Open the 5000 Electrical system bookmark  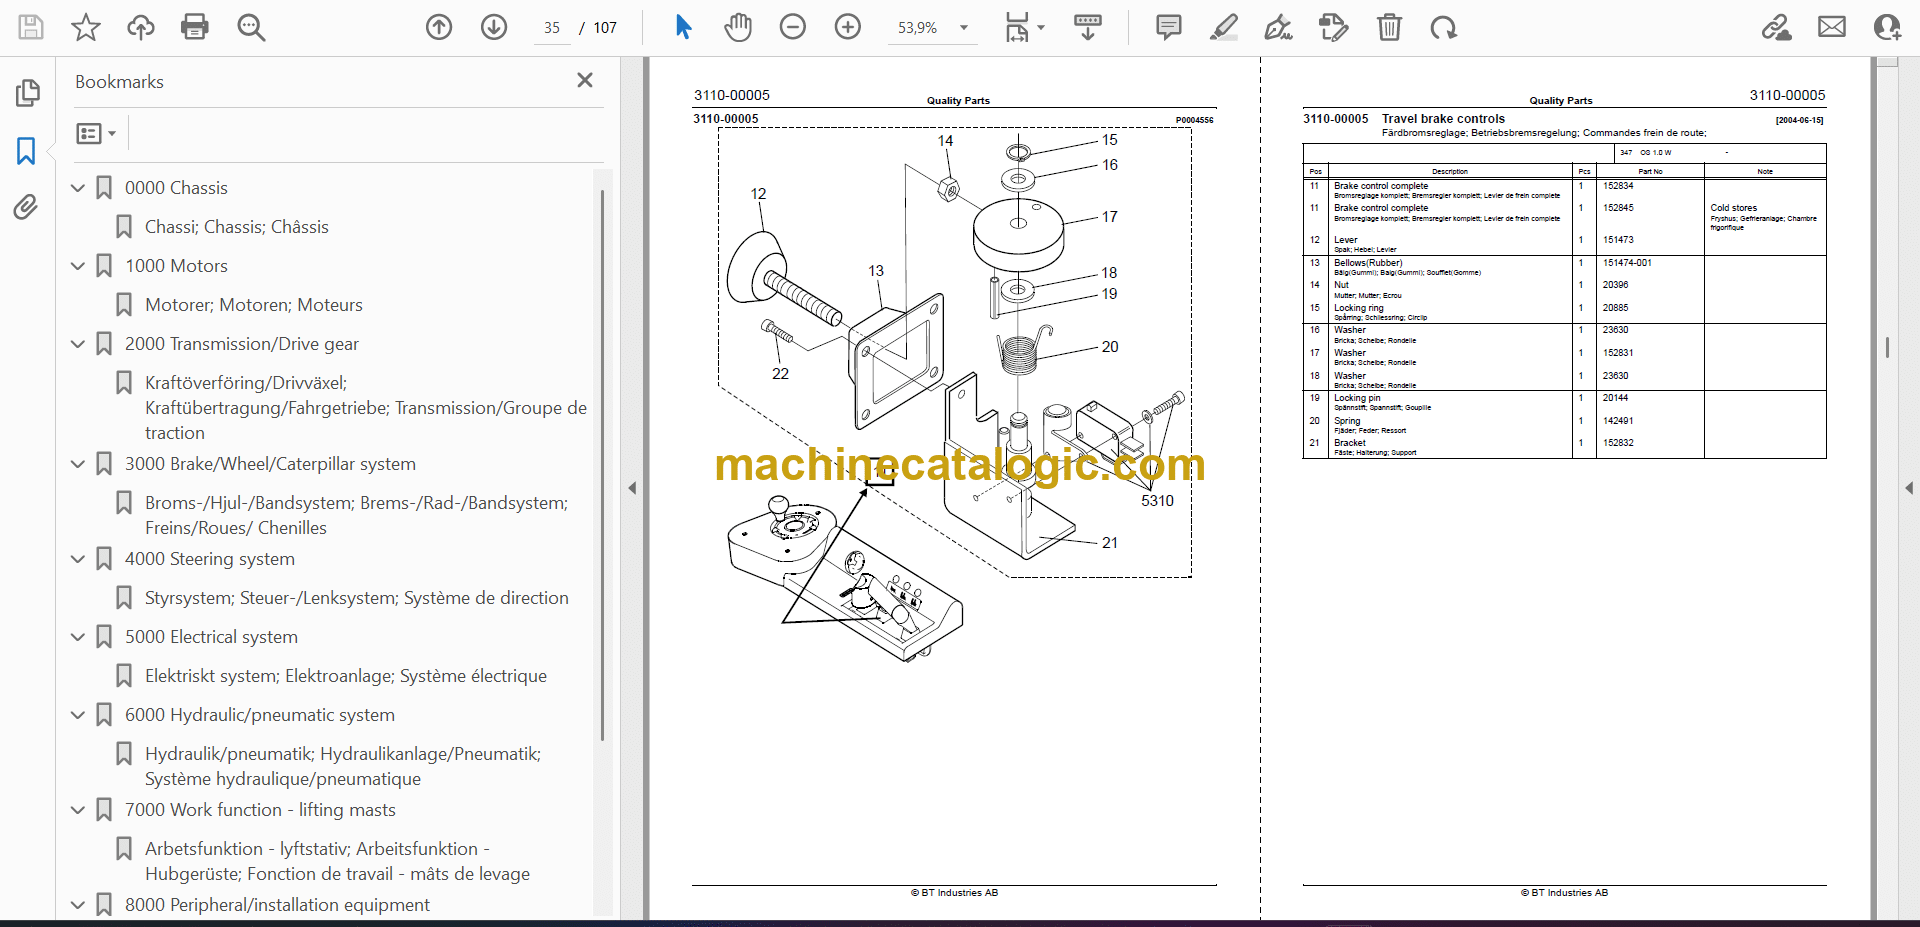(211, 637)
